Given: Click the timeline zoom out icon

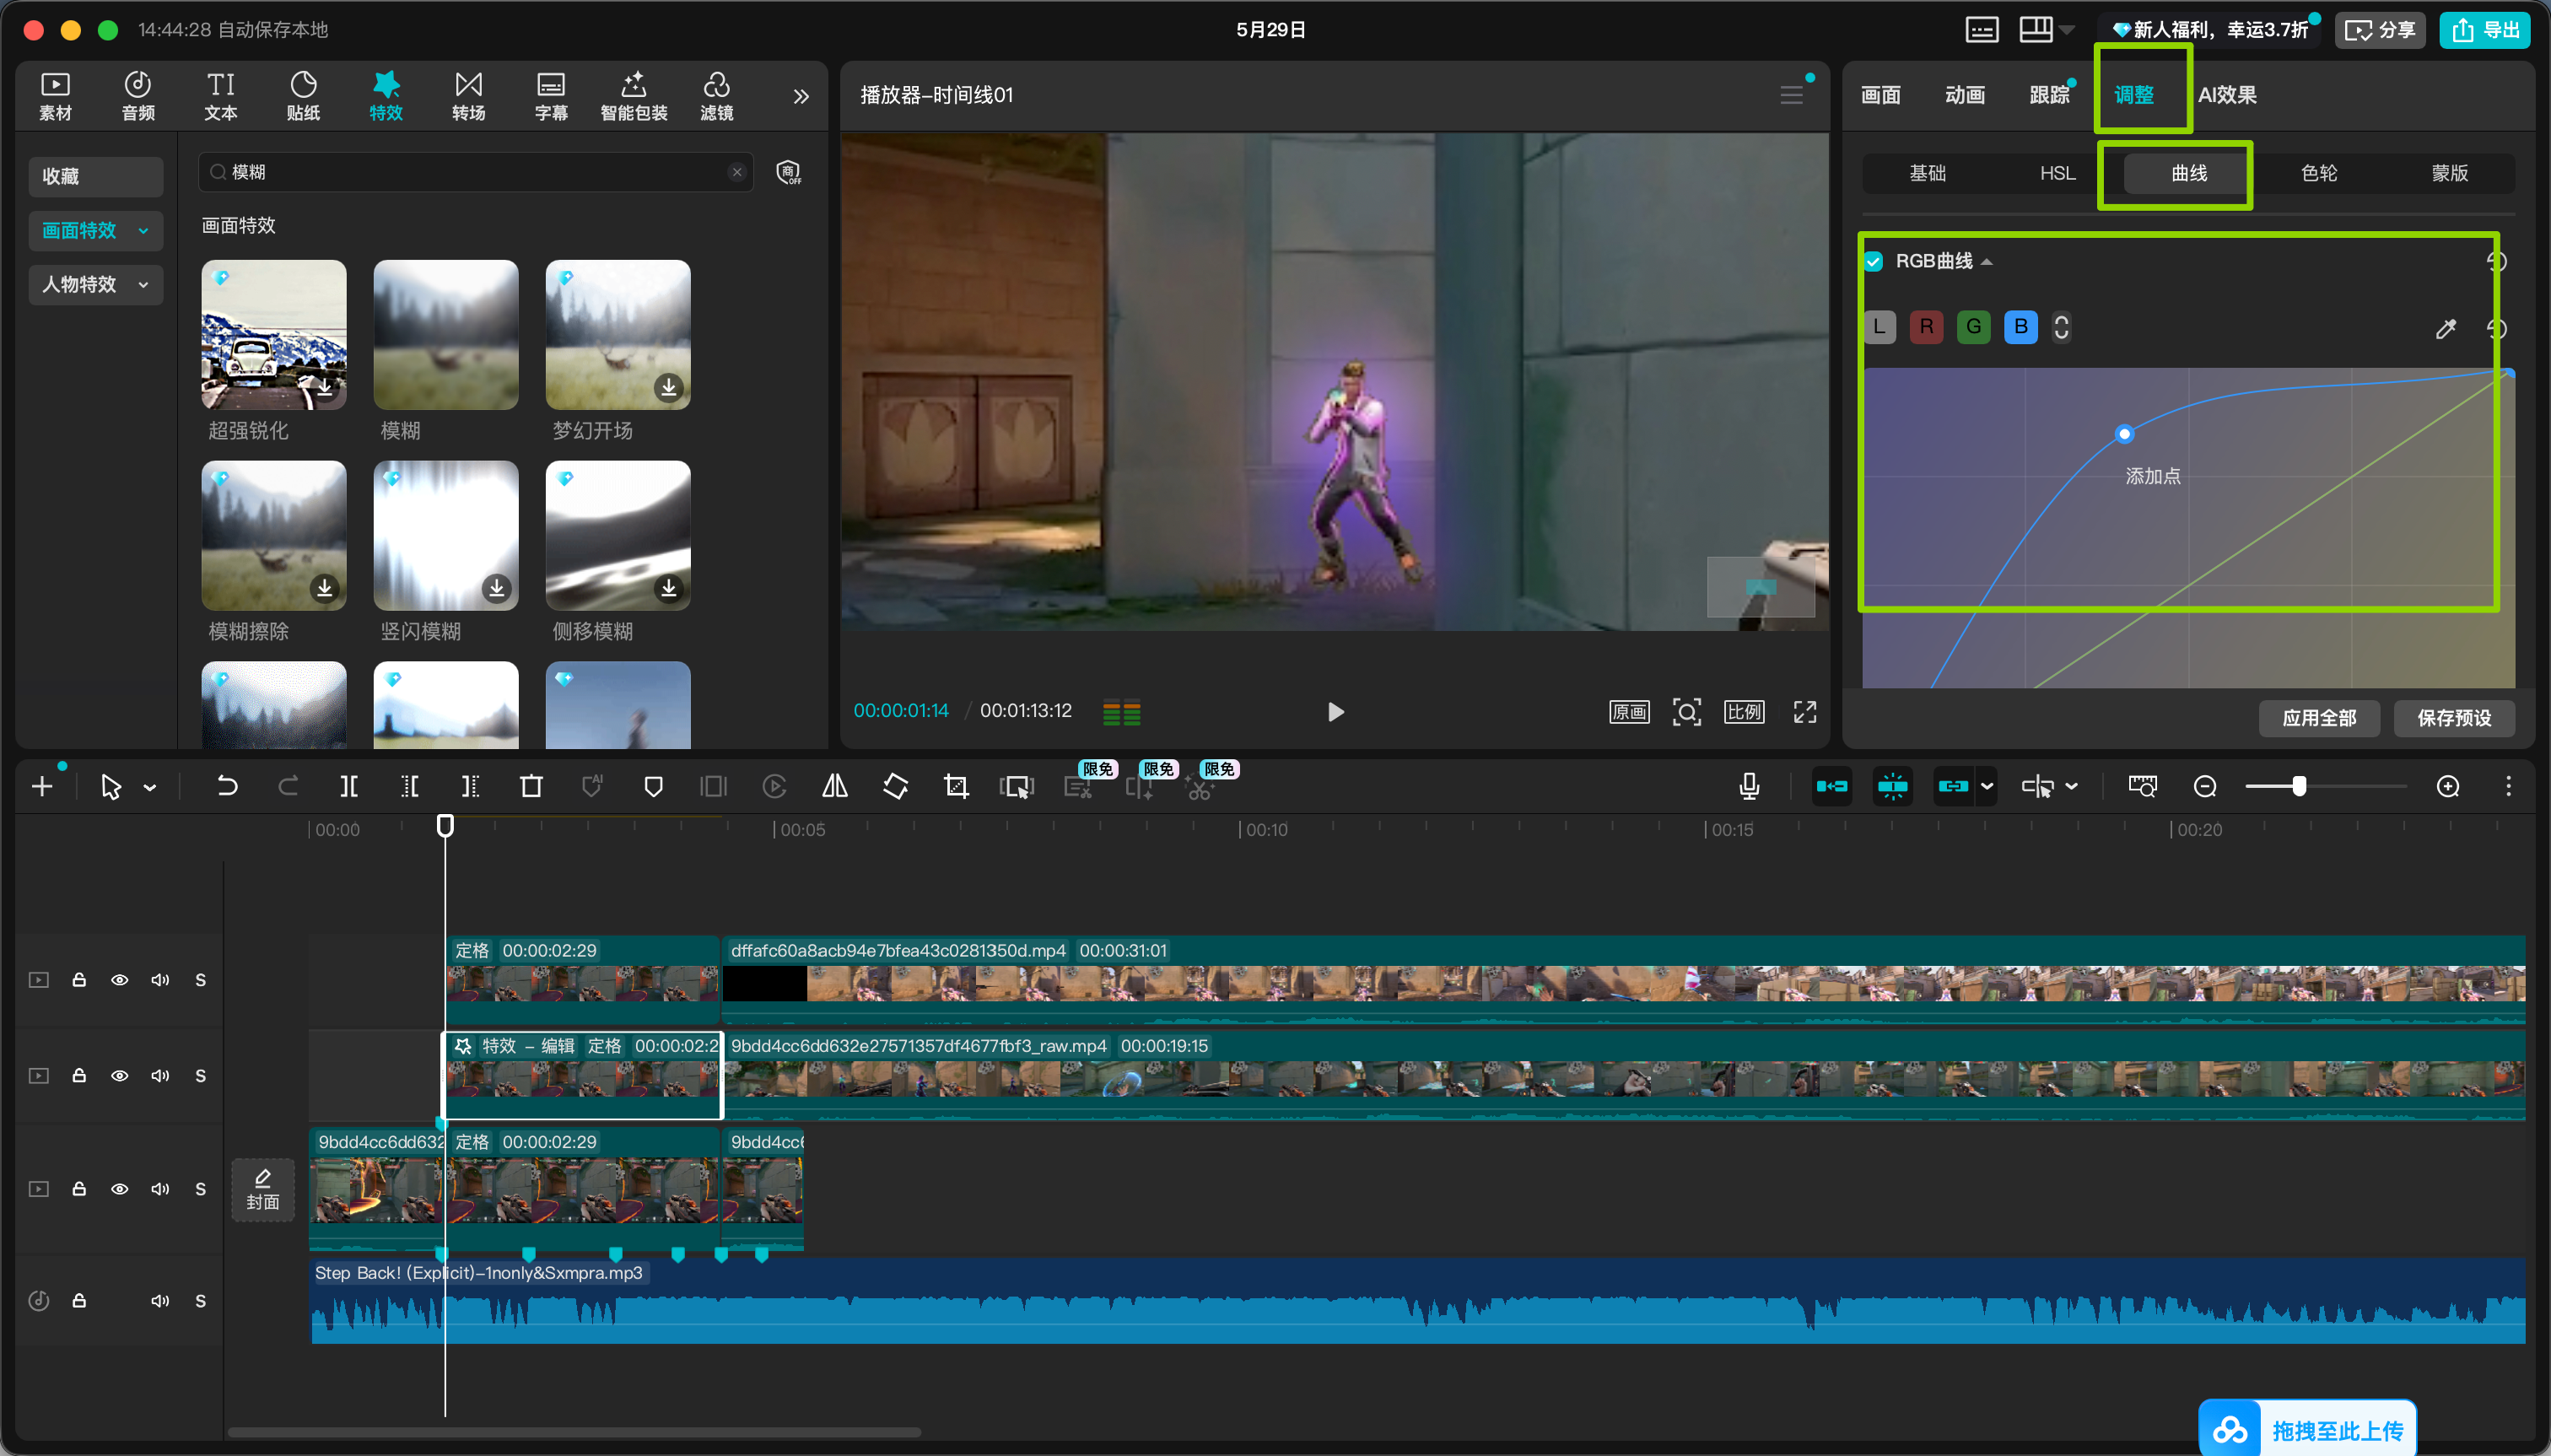Looking at the screenshot, I should click(2205, 787).
